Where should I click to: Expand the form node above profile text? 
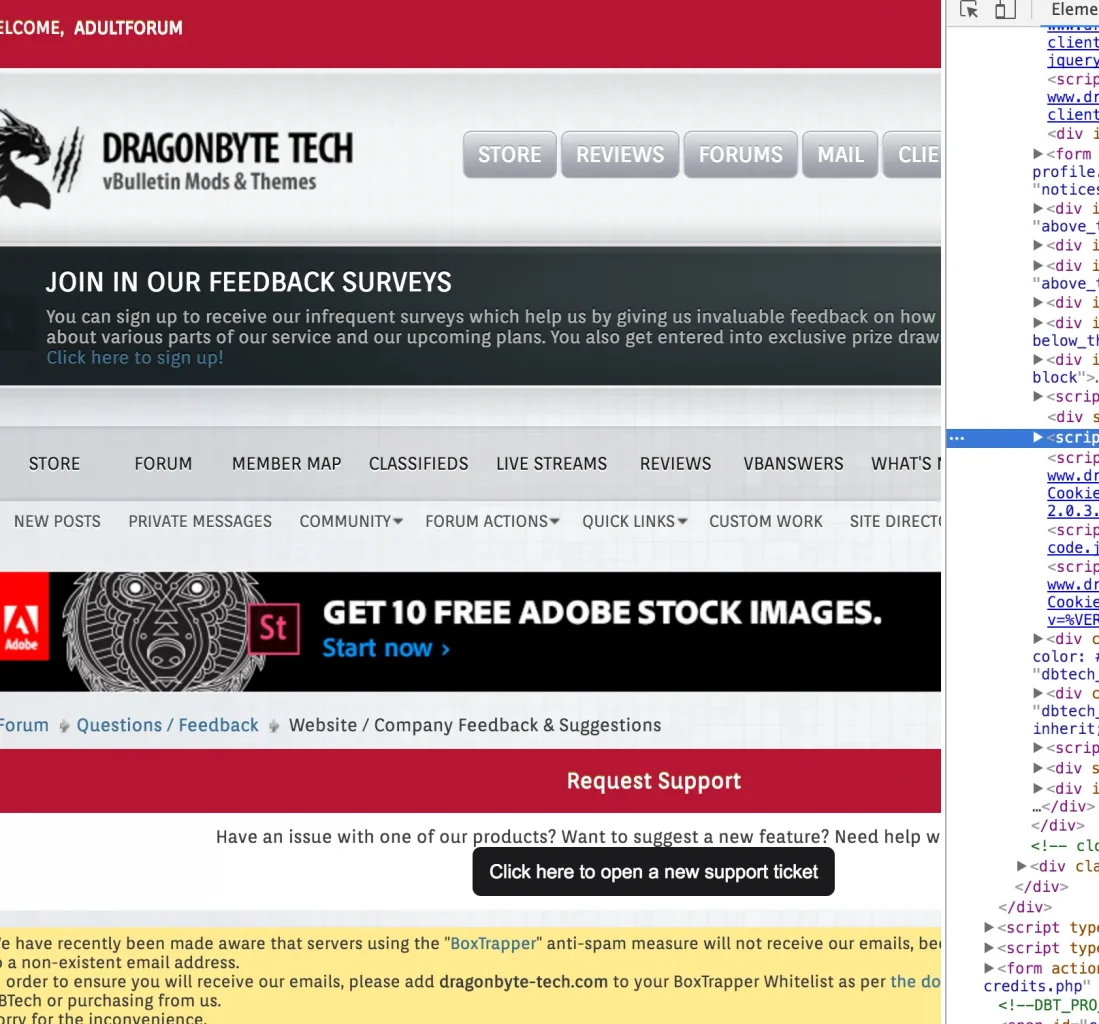1038,153
